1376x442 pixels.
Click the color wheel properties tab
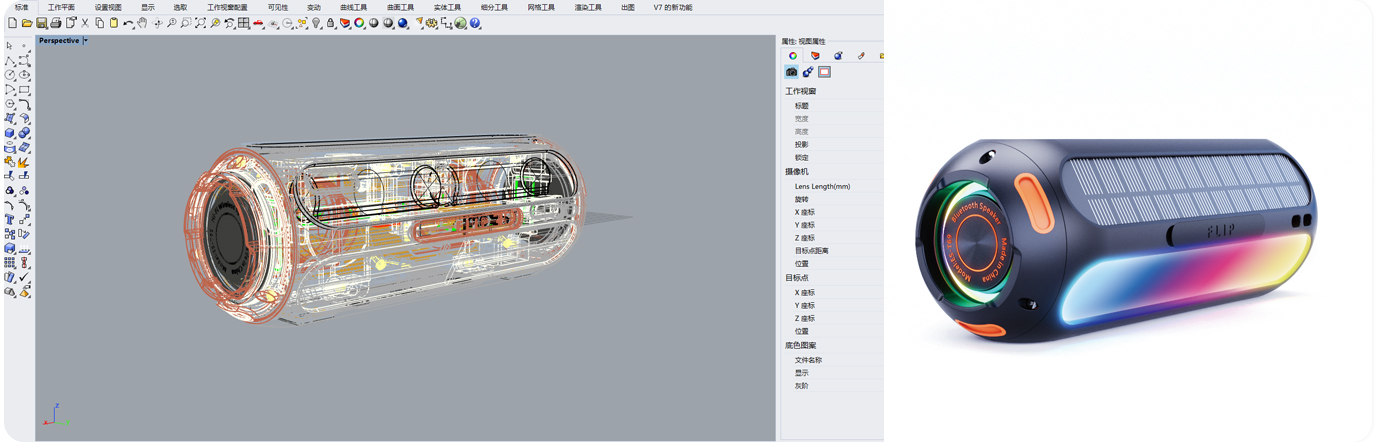tap(793, 56)
